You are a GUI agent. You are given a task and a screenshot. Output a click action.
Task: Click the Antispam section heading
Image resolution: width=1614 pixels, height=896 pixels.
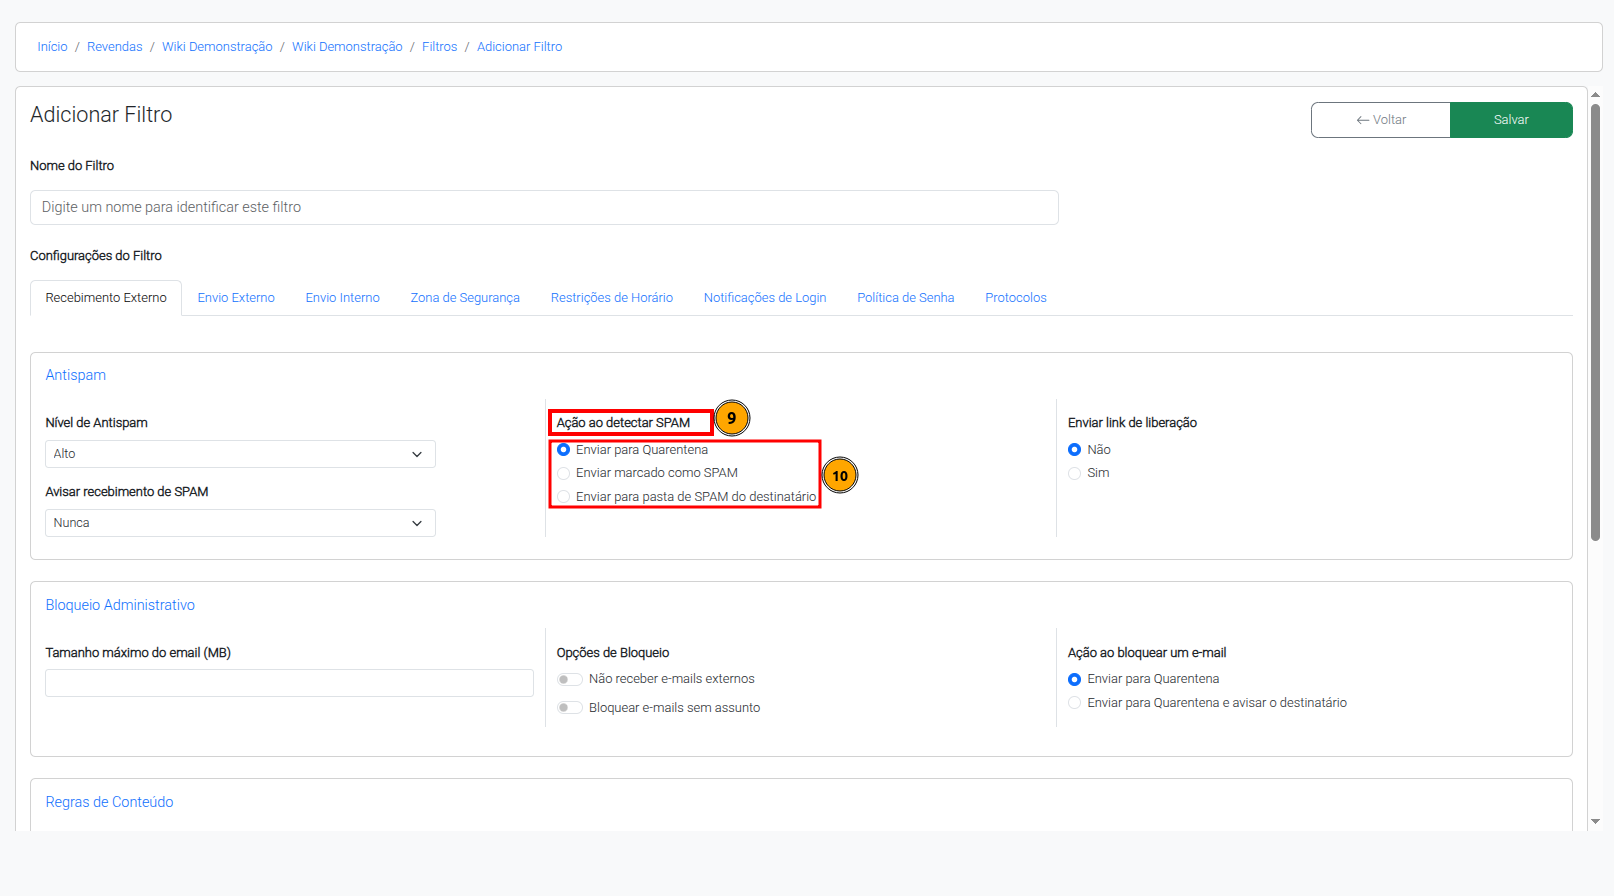pyautogui.click(x=76, y=375)
